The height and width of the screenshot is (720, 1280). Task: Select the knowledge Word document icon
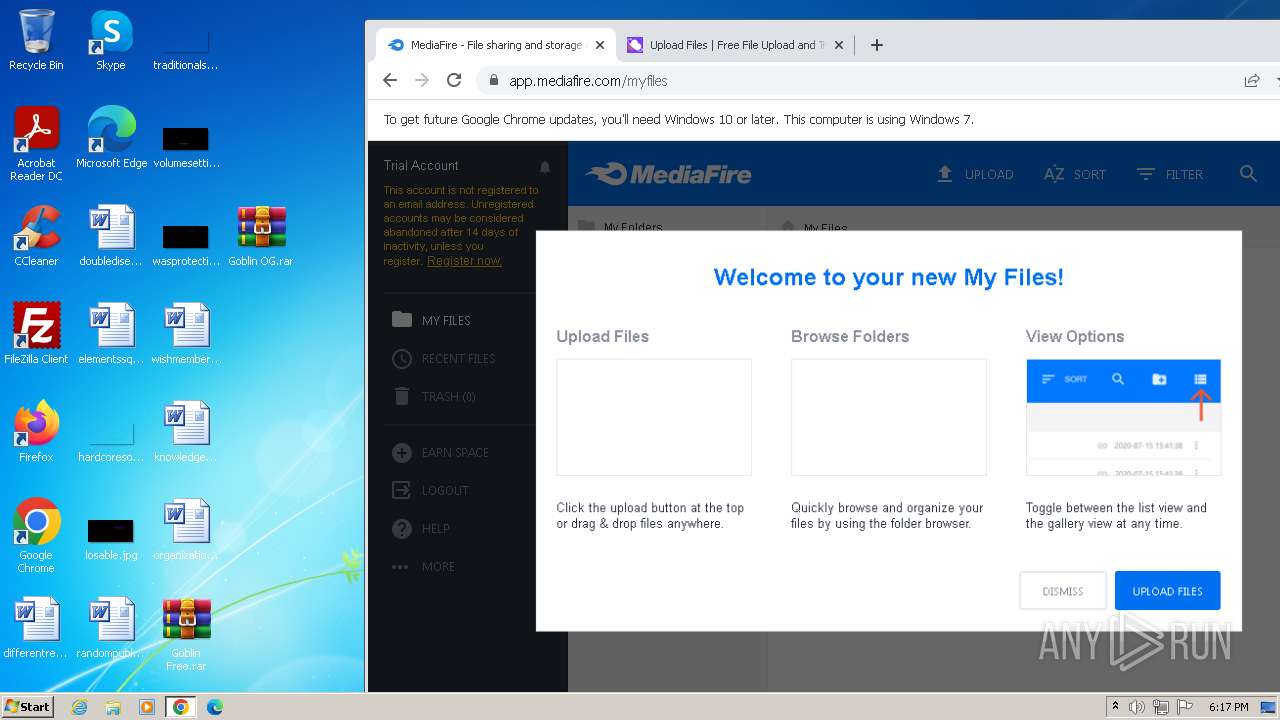tap(186, 432)
